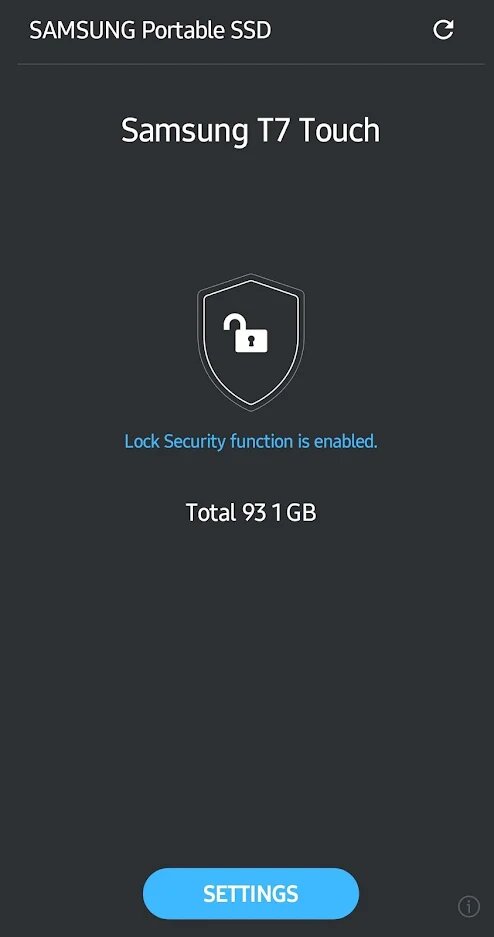Click the word 'SAMSUNG' in the app header

pyautogui.click(x=82, y=30)
